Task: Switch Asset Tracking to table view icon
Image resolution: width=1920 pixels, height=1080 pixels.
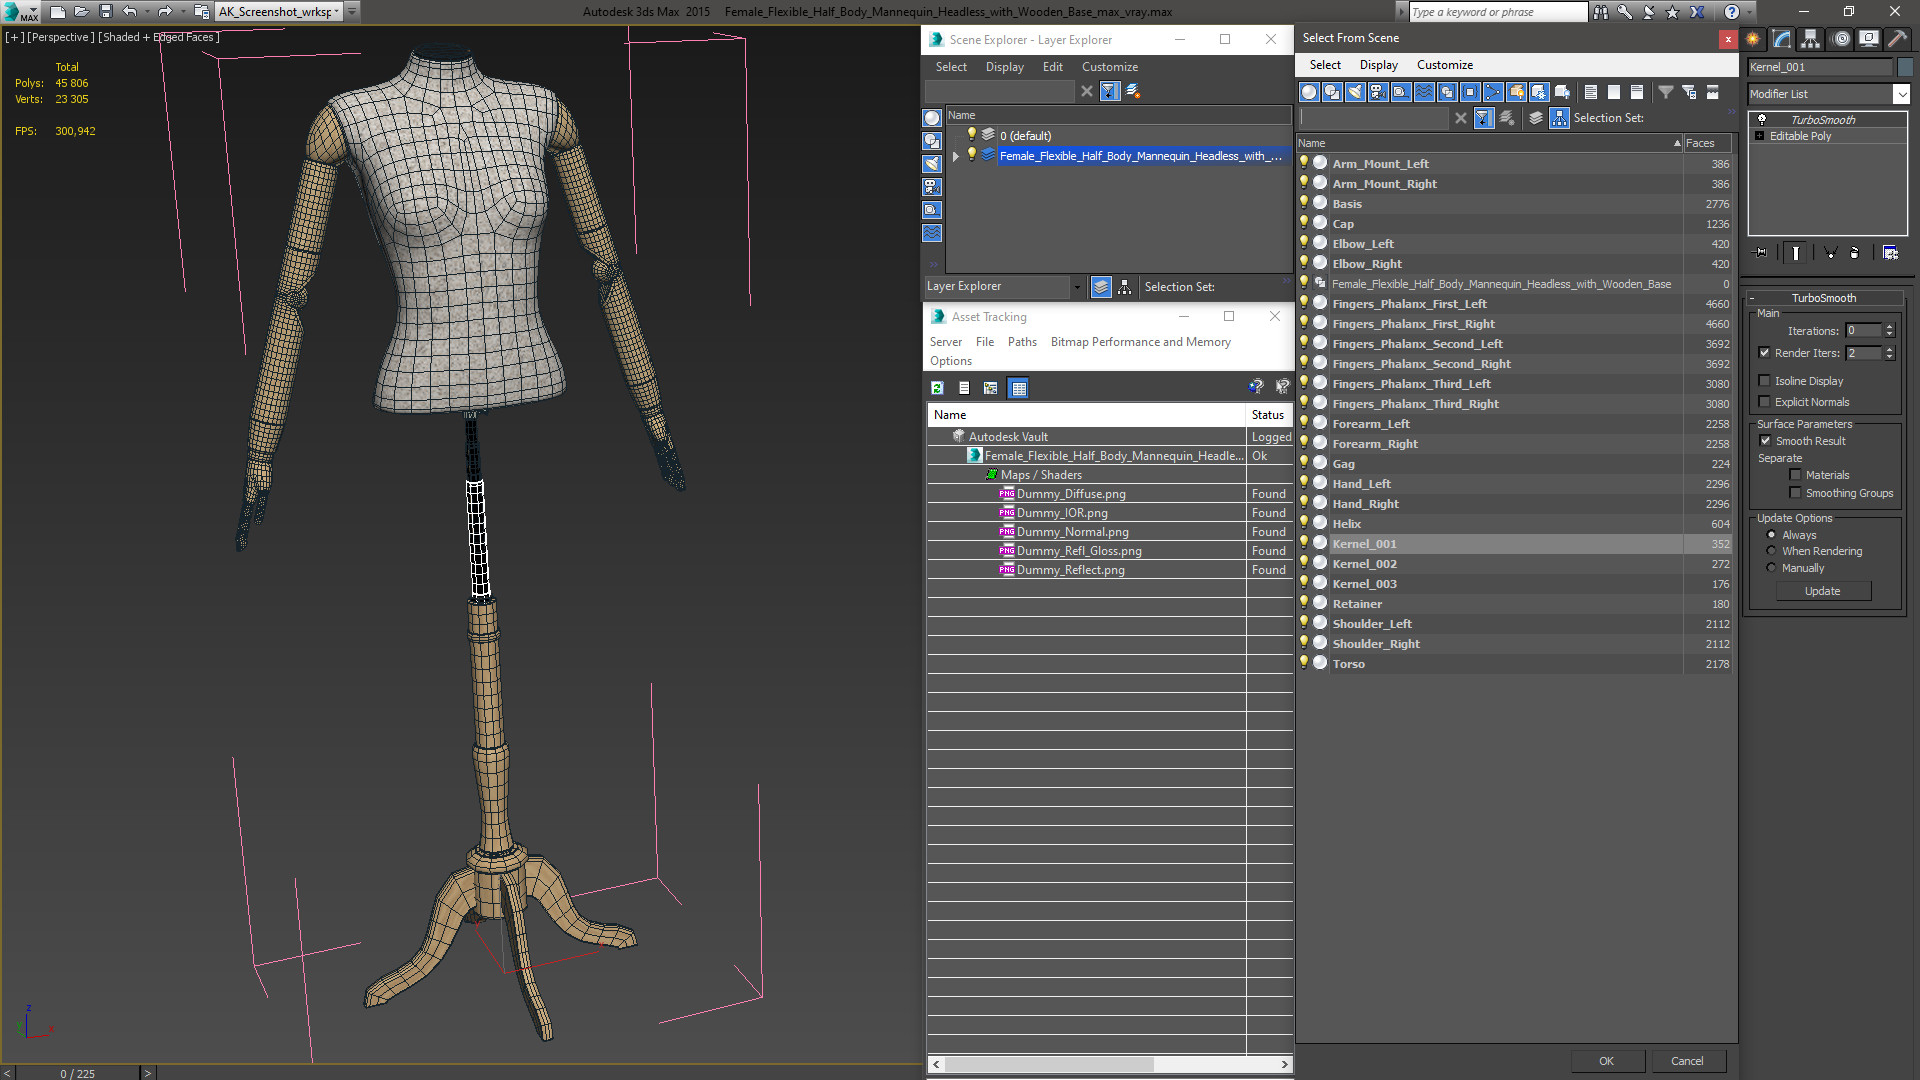Action: (x=1018, y=388)
